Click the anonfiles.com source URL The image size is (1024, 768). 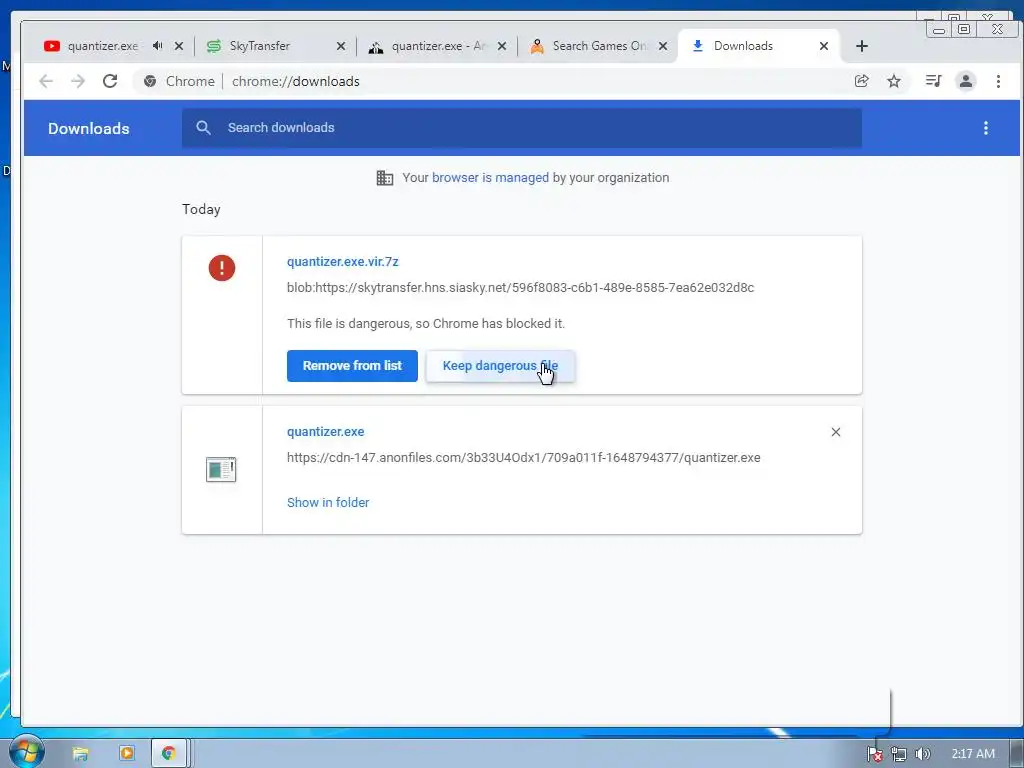(x=524, y=458)
